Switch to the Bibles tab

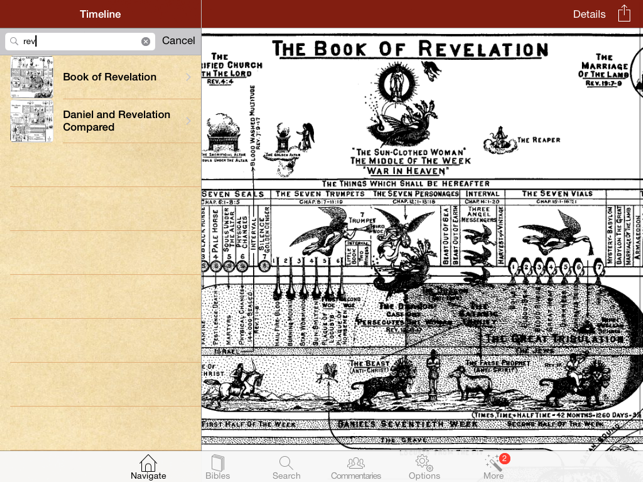[217, 466]
